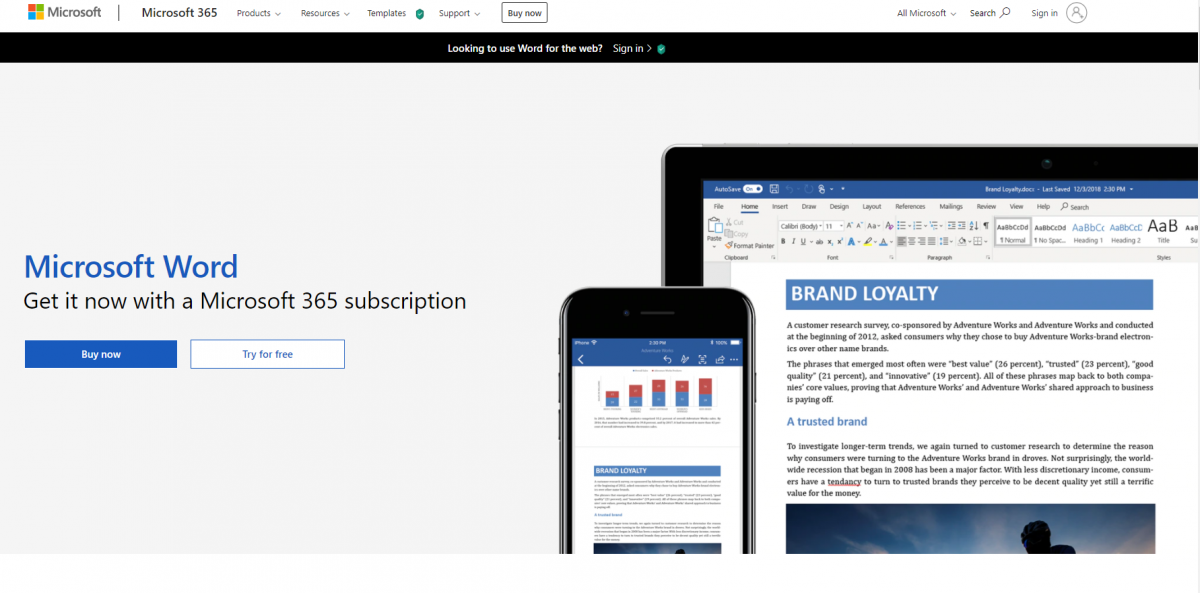Click the paragraph marks pilcrow icon
This screenshot has height=593, width=1200.
986,226
